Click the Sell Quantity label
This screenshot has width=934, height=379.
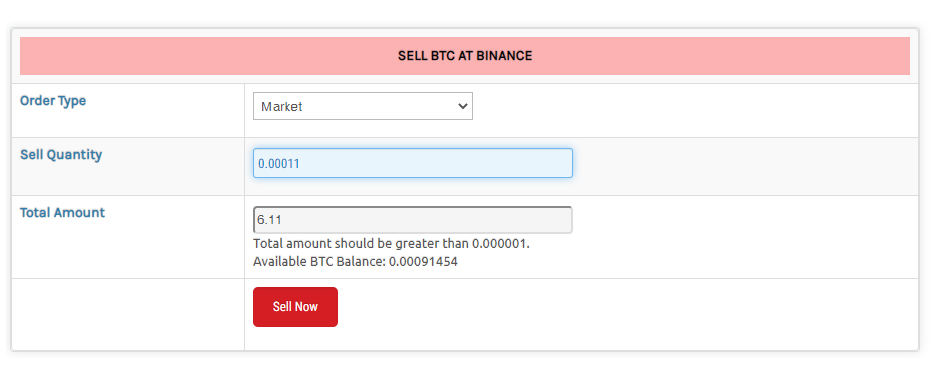(x=61, y=155)
